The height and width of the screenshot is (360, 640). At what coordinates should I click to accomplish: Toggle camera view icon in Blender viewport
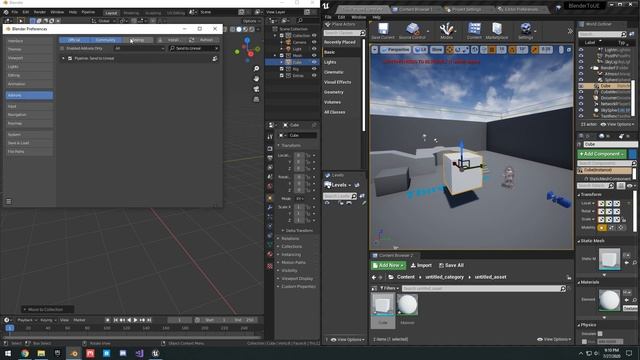pos(256,89)
